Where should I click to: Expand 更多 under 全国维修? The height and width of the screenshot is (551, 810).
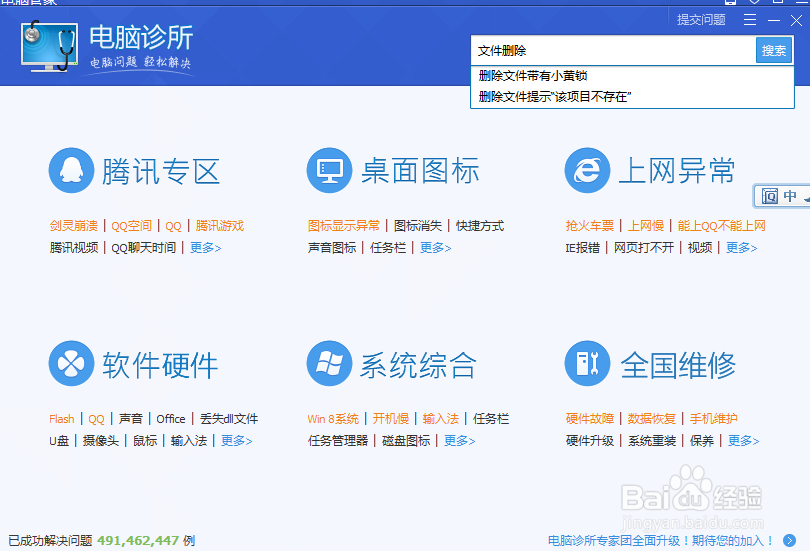tap(744, 441)
